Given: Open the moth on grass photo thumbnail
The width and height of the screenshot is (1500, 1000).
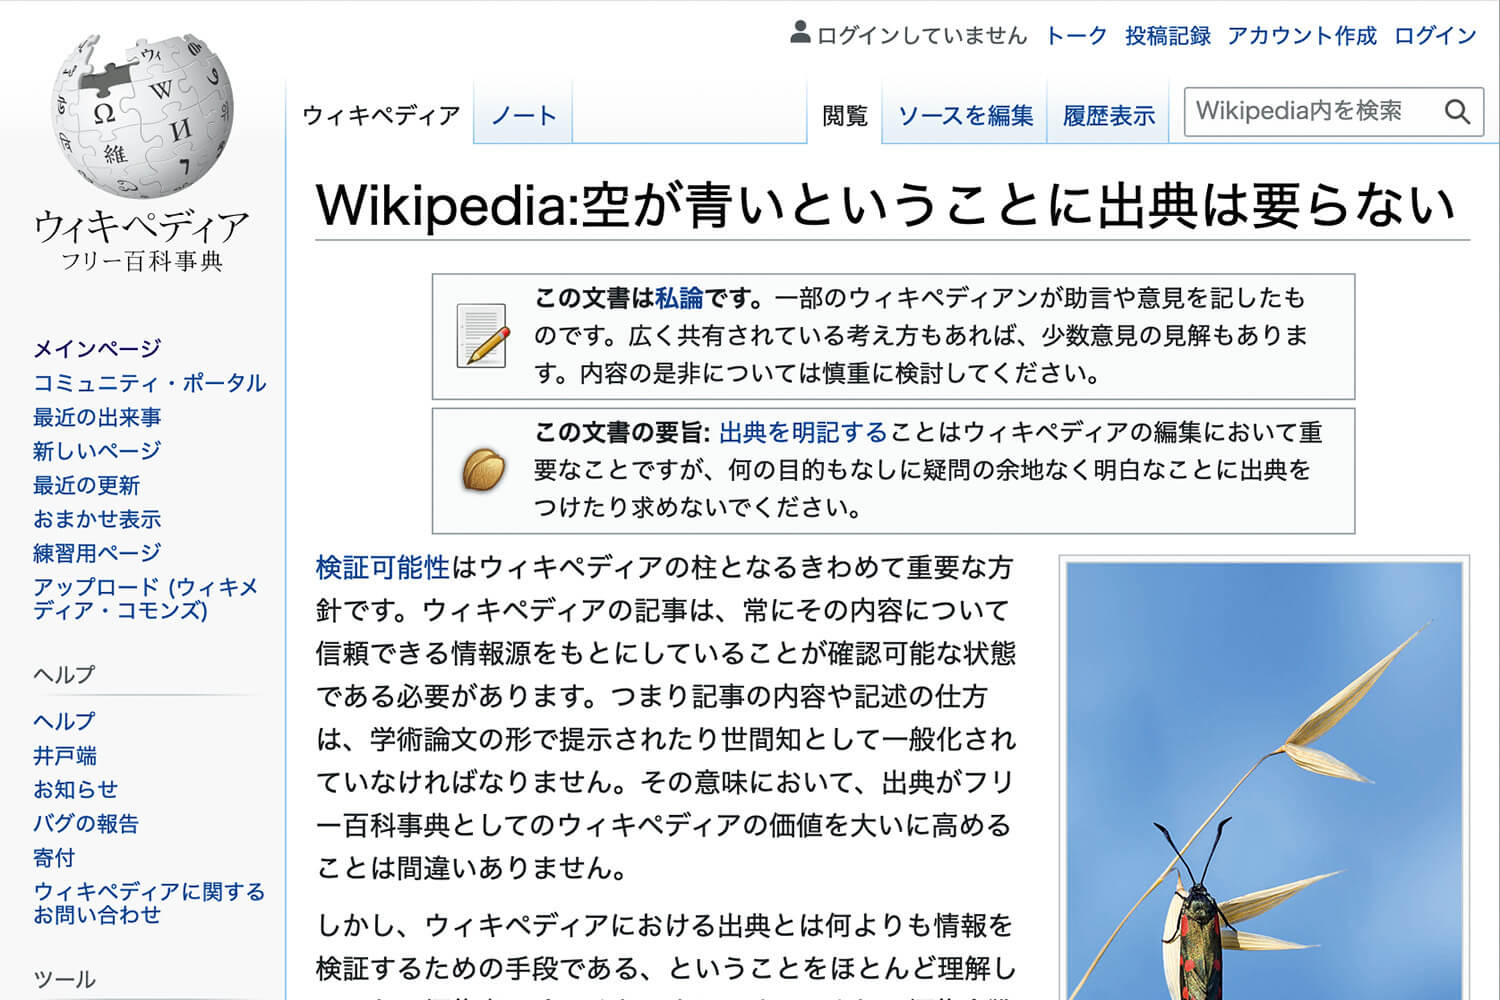Looking at the screenshot, I should [x=1264, y=780].
